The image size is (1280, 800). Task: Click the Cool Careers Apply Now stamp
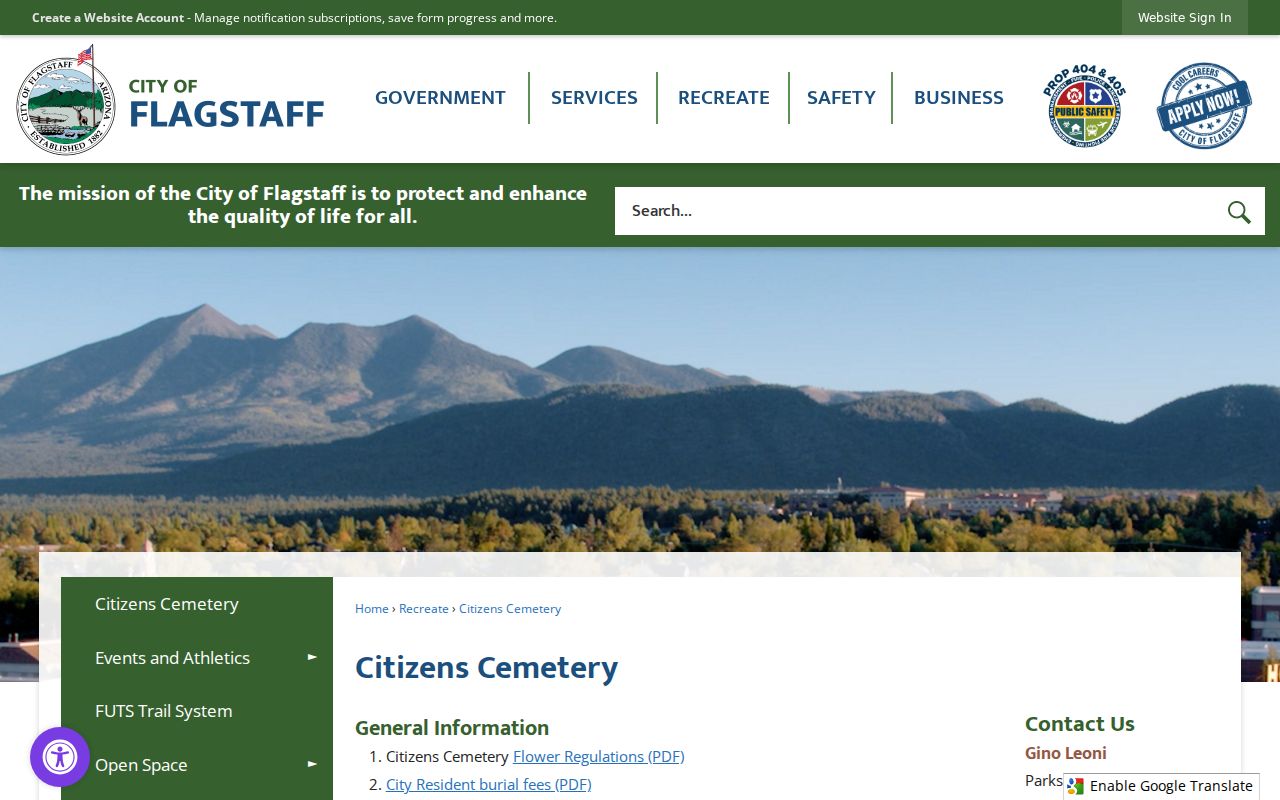[1204, 106]
